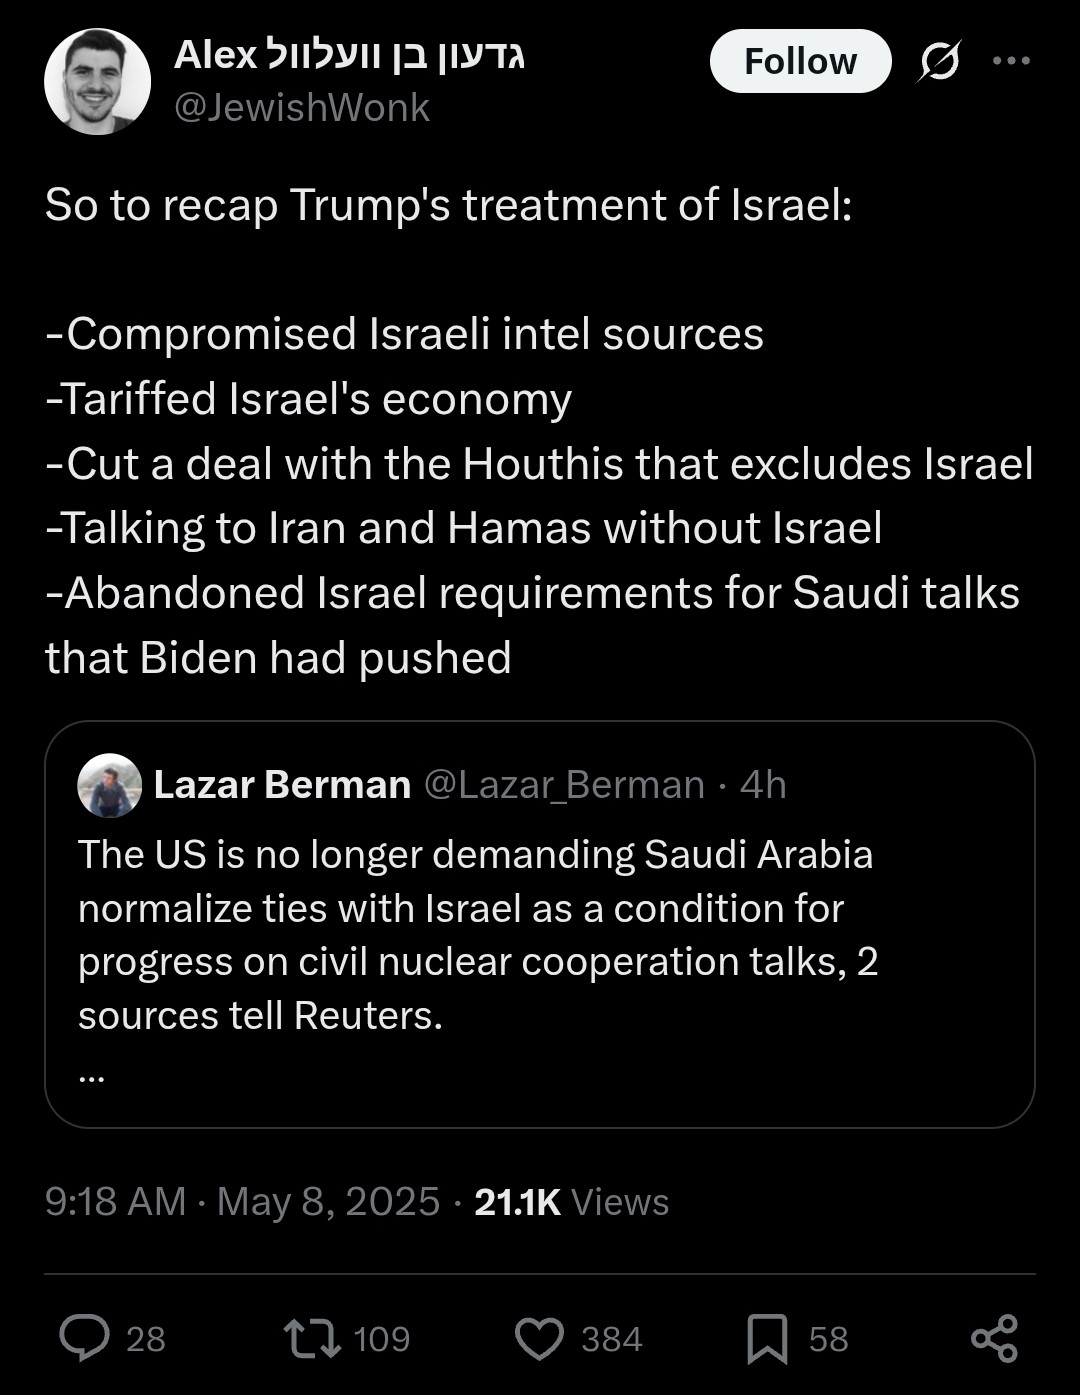Click the 4h timestamp on quoted post
The height and width of the screenshot is (1395, 1080).
[763, 785]
